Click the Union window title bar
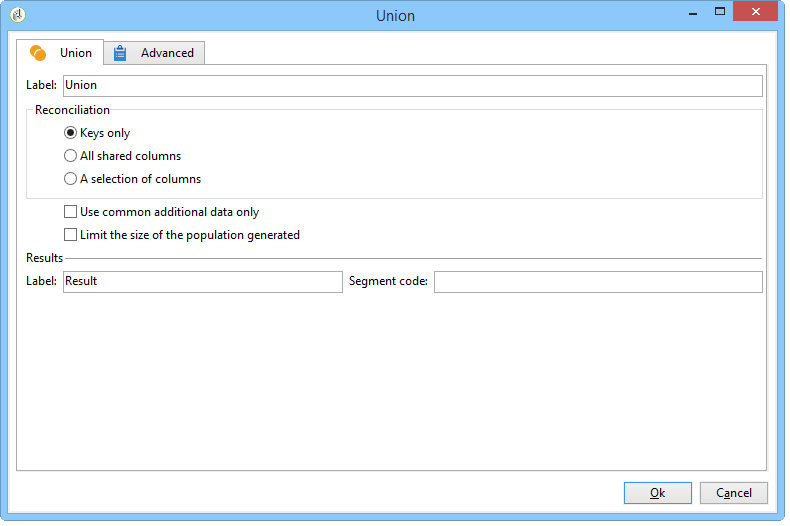This screenshot has height=526, width=790. [x=395, y=16]
